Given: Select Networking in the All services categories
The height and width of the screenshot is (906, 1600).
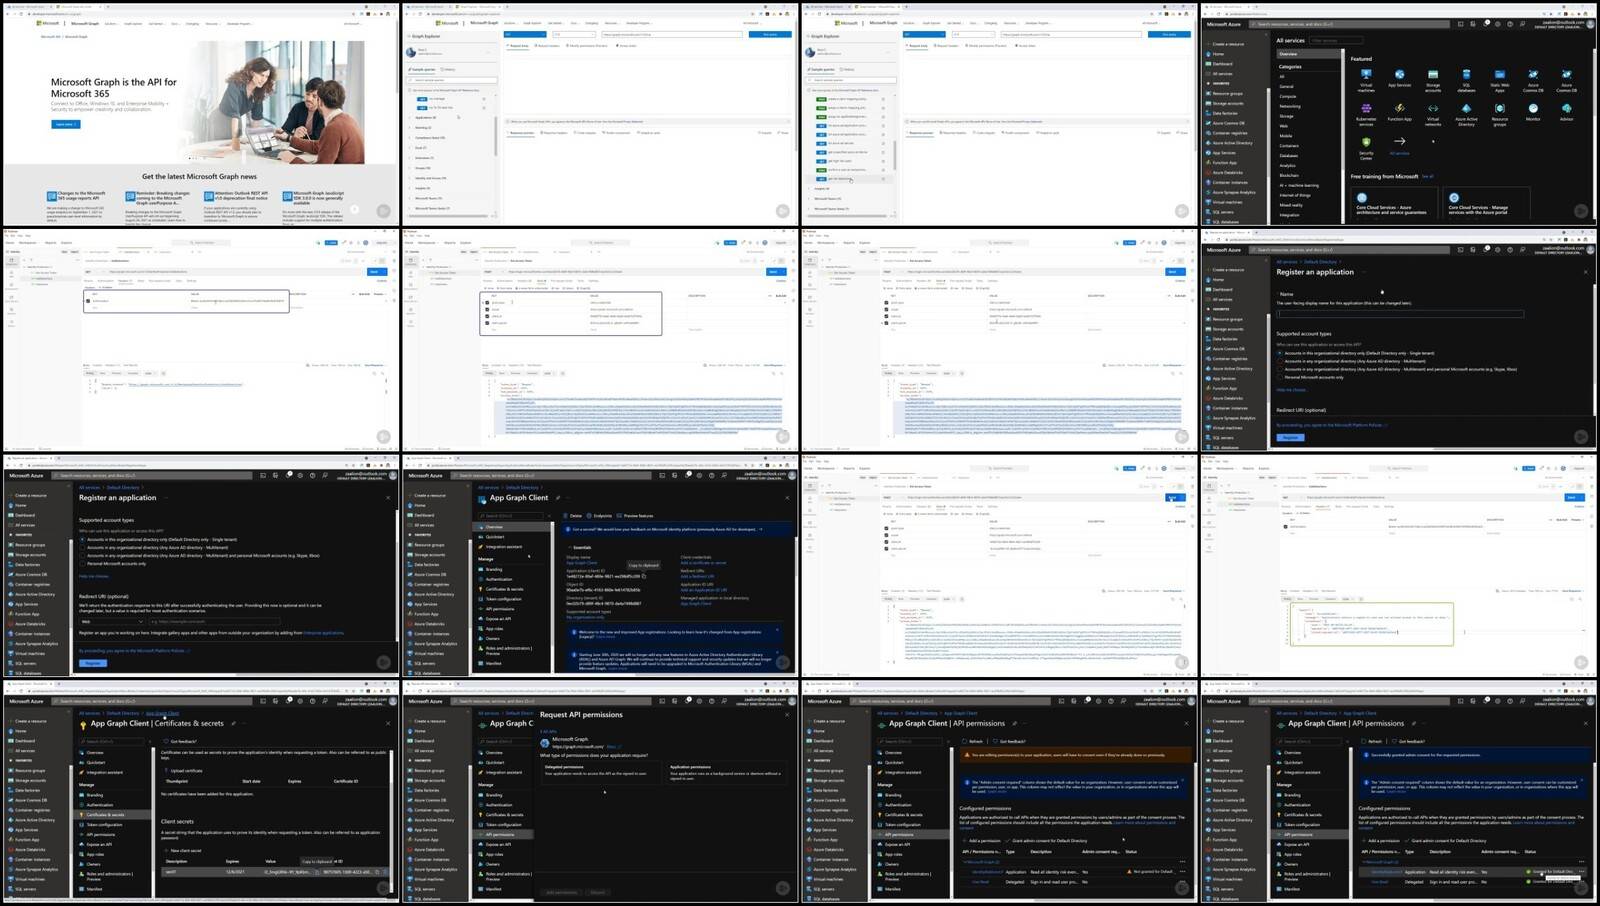Looking at the screenshot, I should pos(1290,106).
